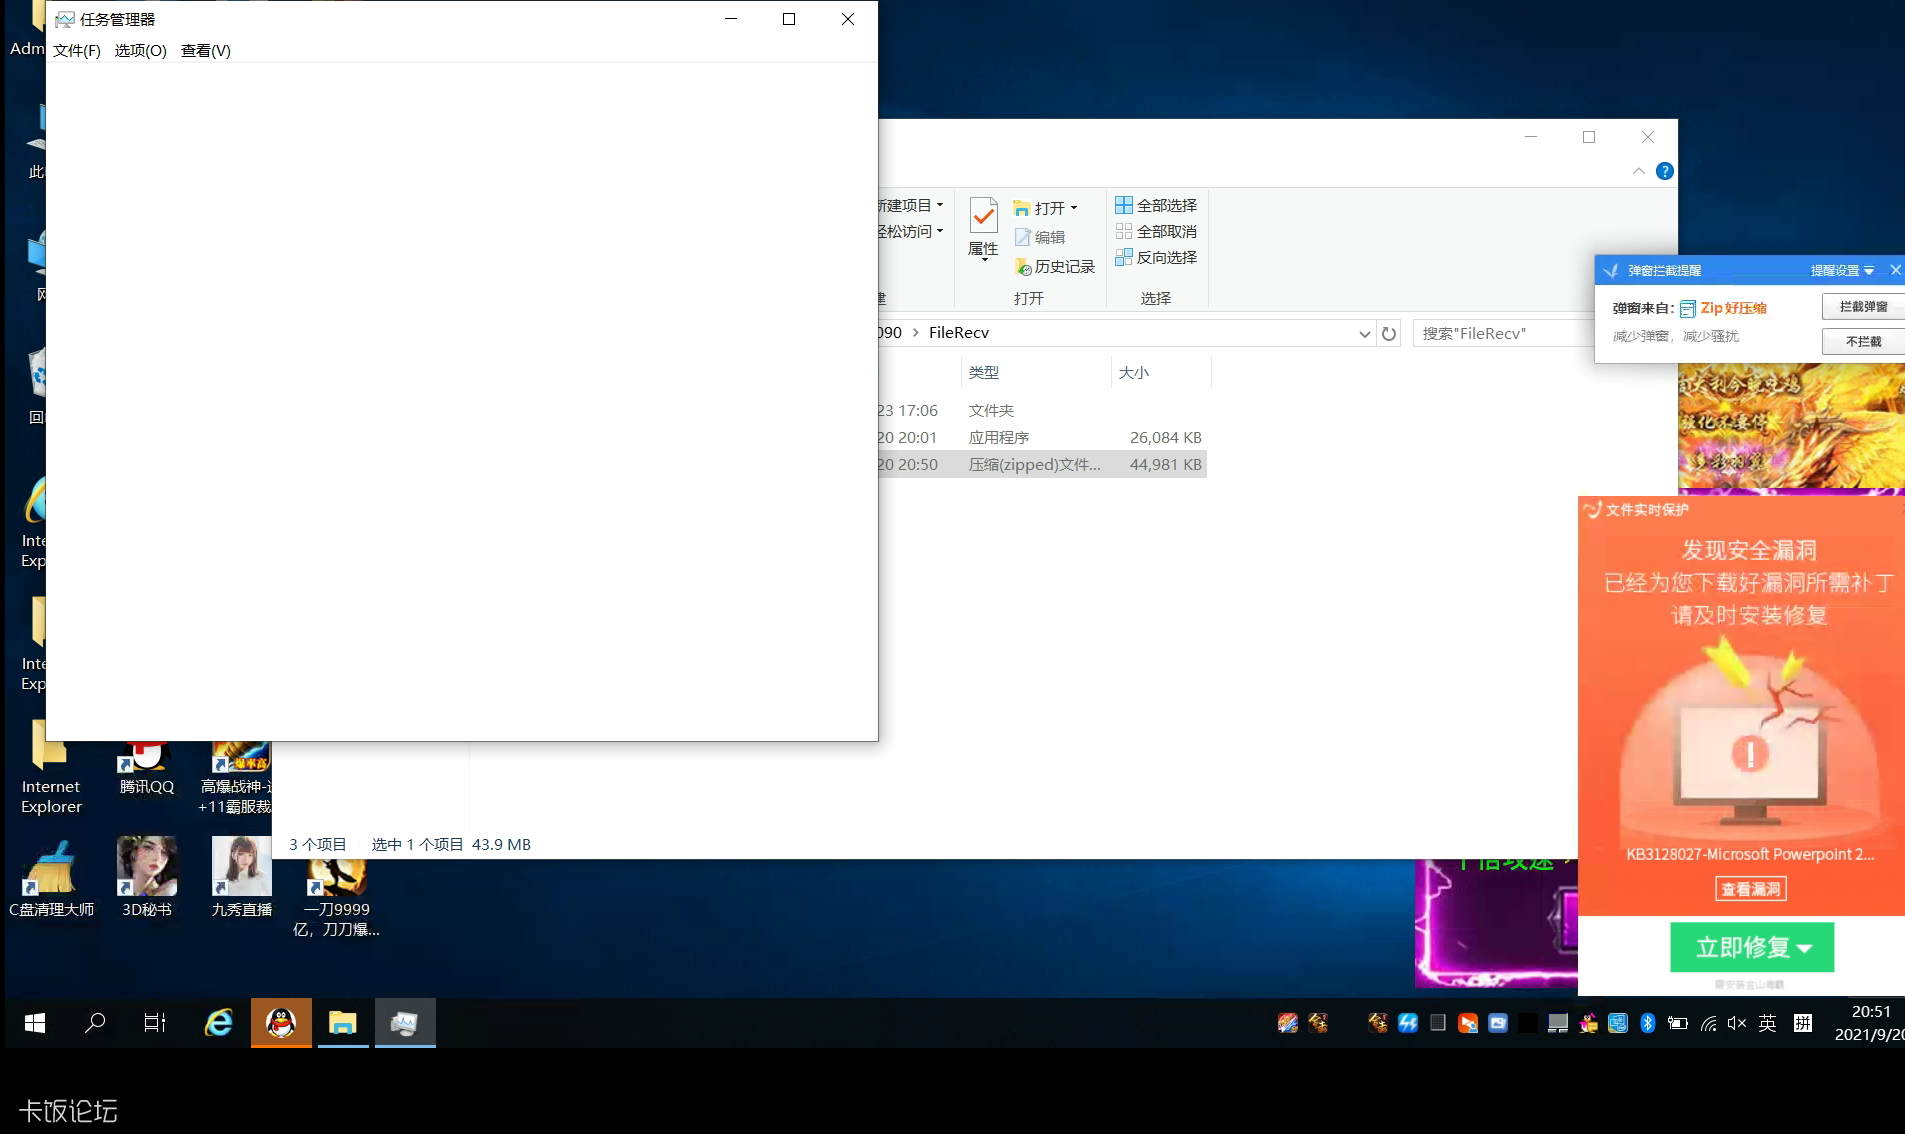Collapse the Explorer ribbon with the chevron
The width and height of the screenshot is (1905, 1134).
pos(1639,171)
